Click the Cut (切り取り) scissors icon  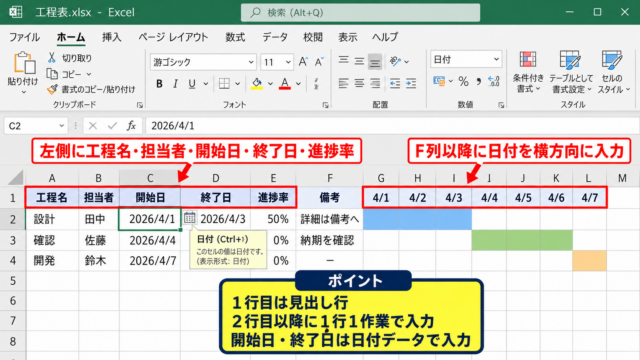52,58
